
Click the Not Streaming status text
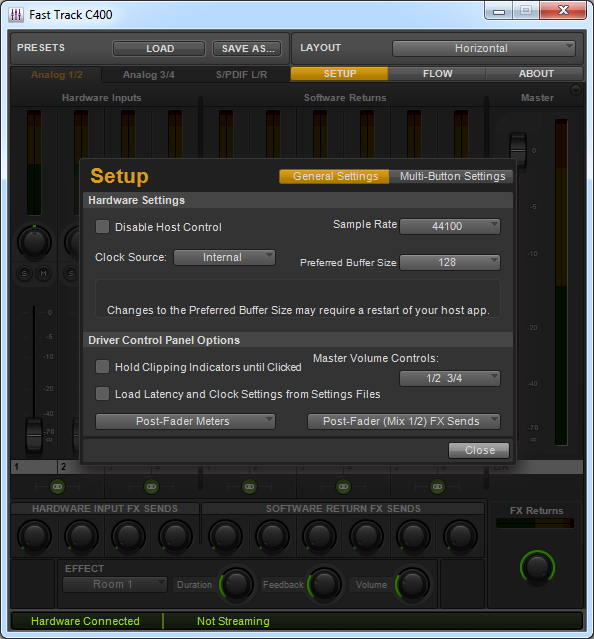click(233, 621)
